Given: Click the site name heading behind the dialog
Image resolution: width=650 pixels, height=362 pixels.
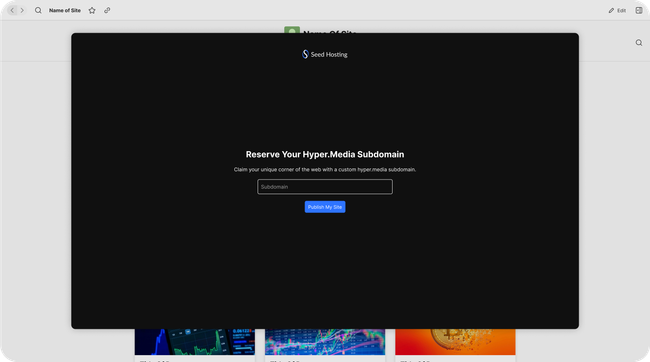Looking at the screenshot, I should pyautogui.click(x=330, y=32).
